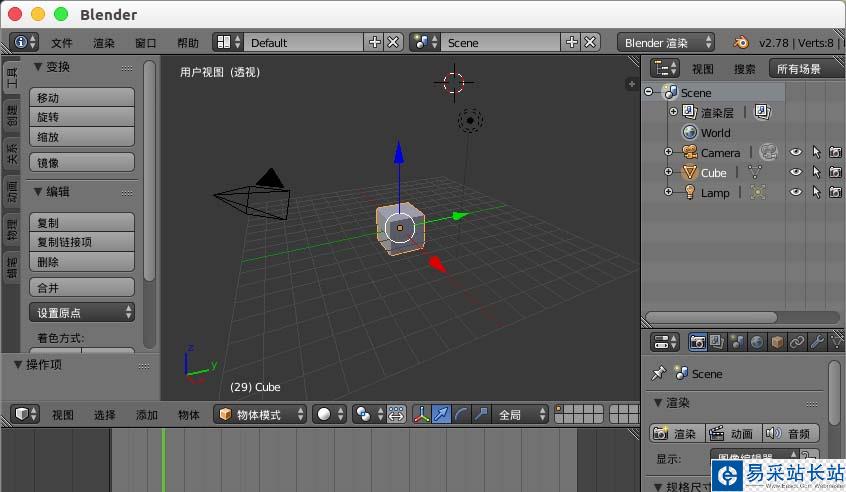
Task: Expand the Cube item in outliner
Action: 668,172
